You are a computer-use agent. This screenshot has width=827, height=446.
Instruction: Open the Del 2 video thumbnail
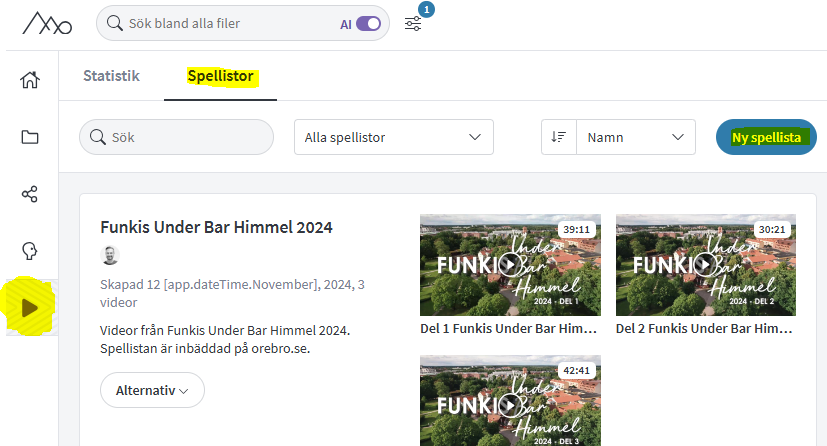point(706,265)
